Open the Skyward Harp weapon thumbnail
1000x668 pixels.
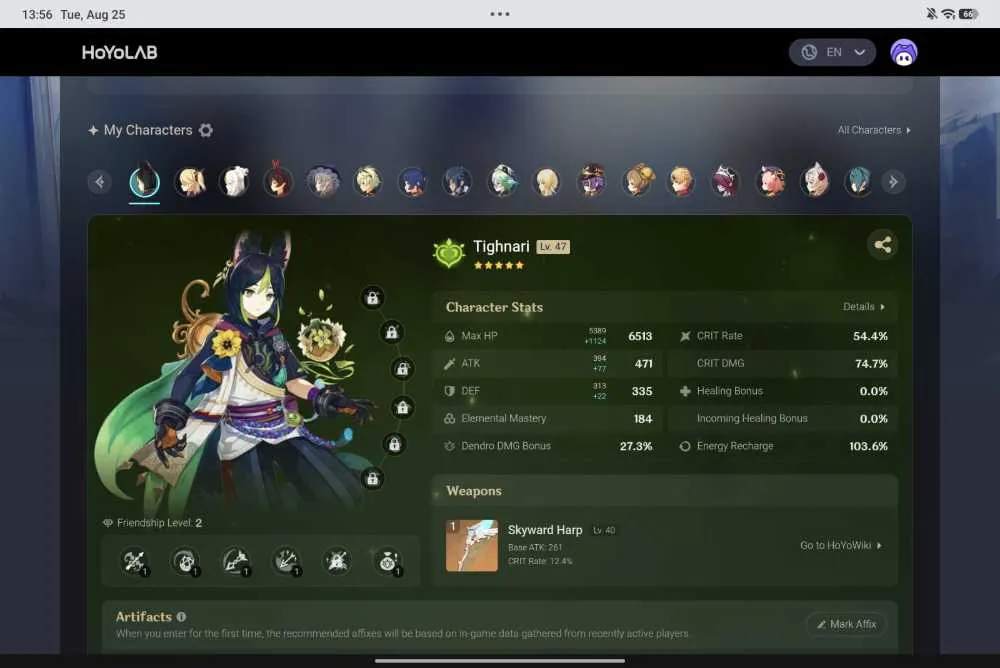tap(472, 546)
